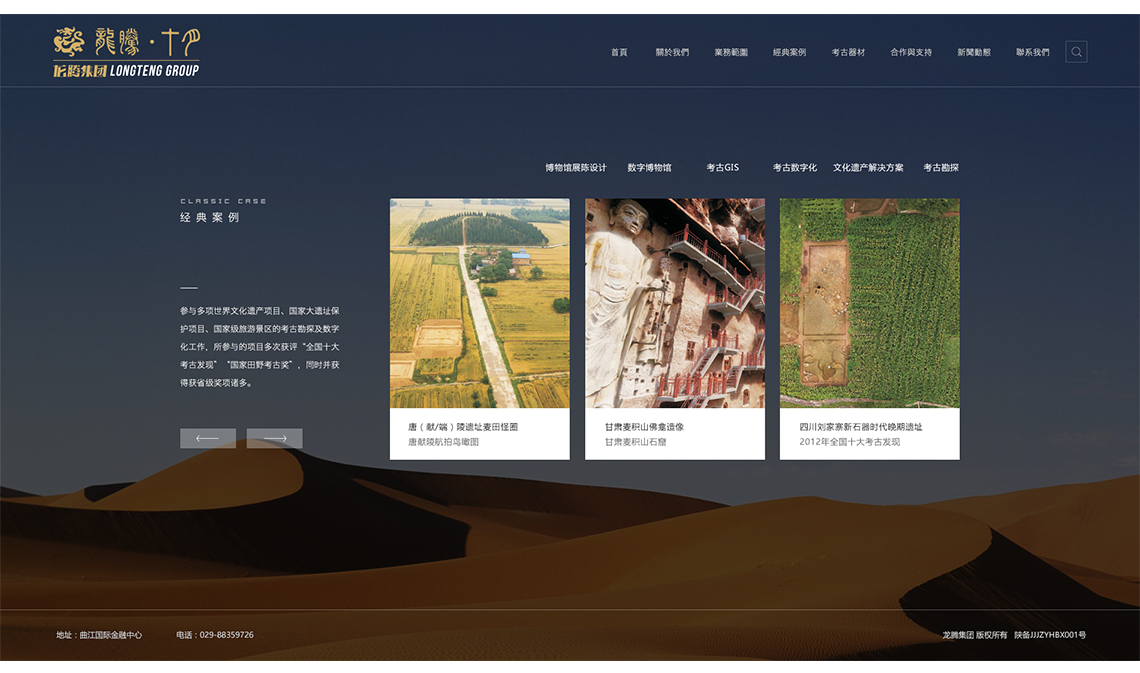Select 經典案例 in the top menu

pyautogui.click(x=789, y=52)
